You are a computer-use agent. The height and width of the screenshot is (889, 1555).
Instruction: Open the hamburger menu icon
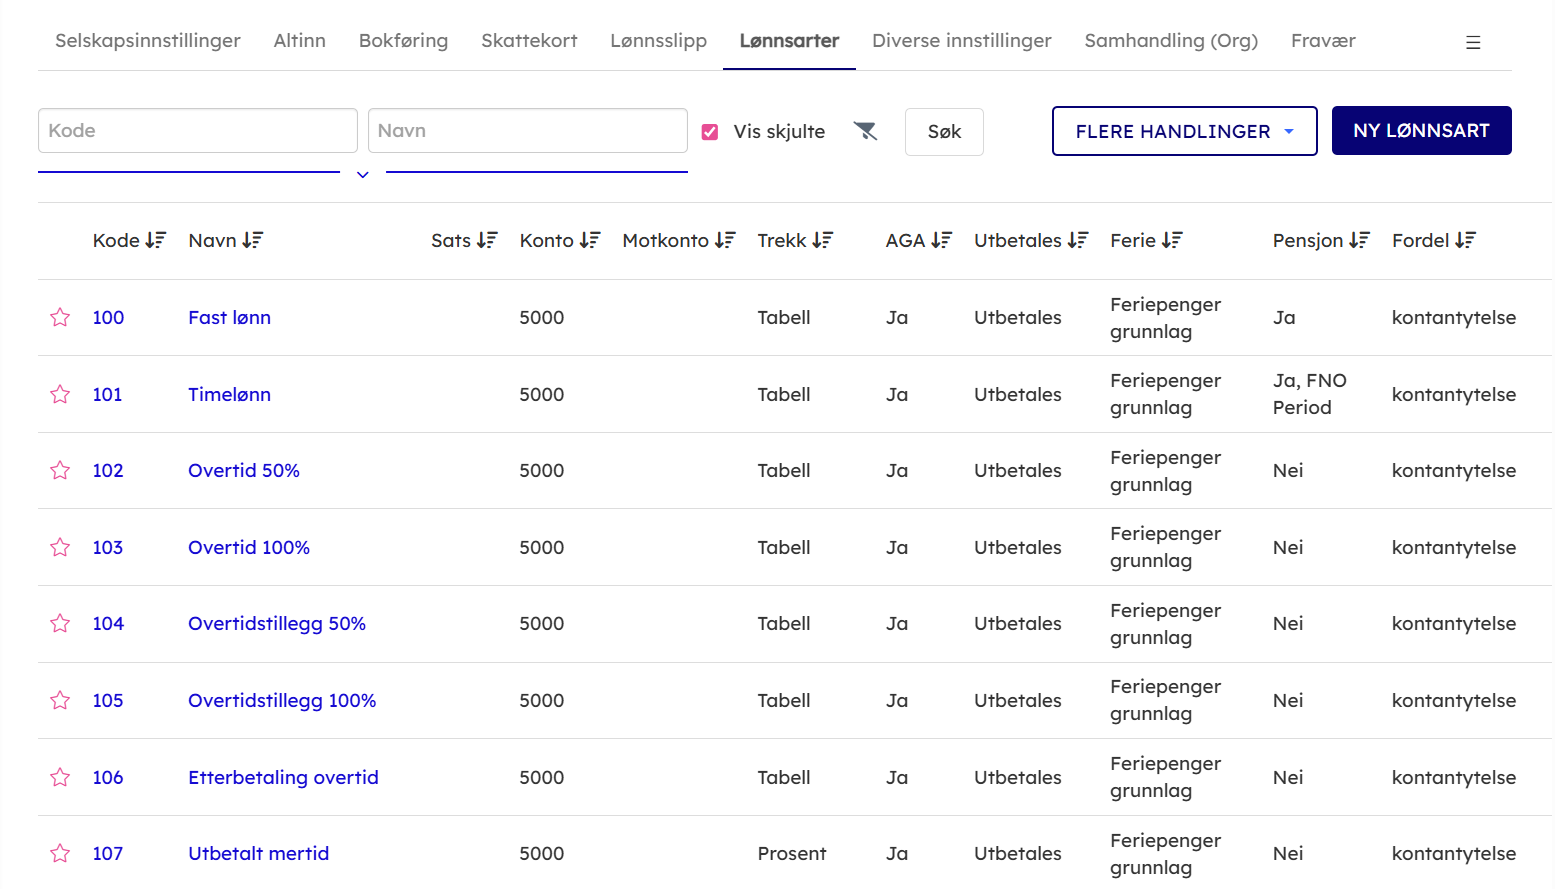click(x=1472, y=42)
